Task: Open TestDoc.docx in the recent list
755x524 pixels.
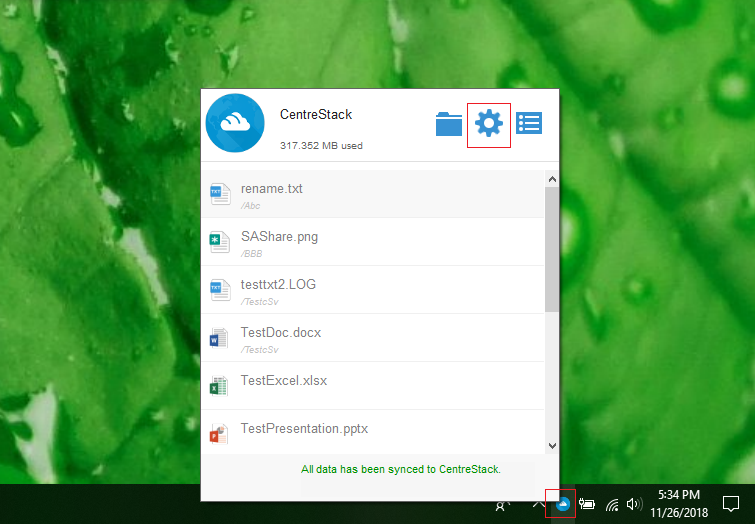Action: coord(372,338)
